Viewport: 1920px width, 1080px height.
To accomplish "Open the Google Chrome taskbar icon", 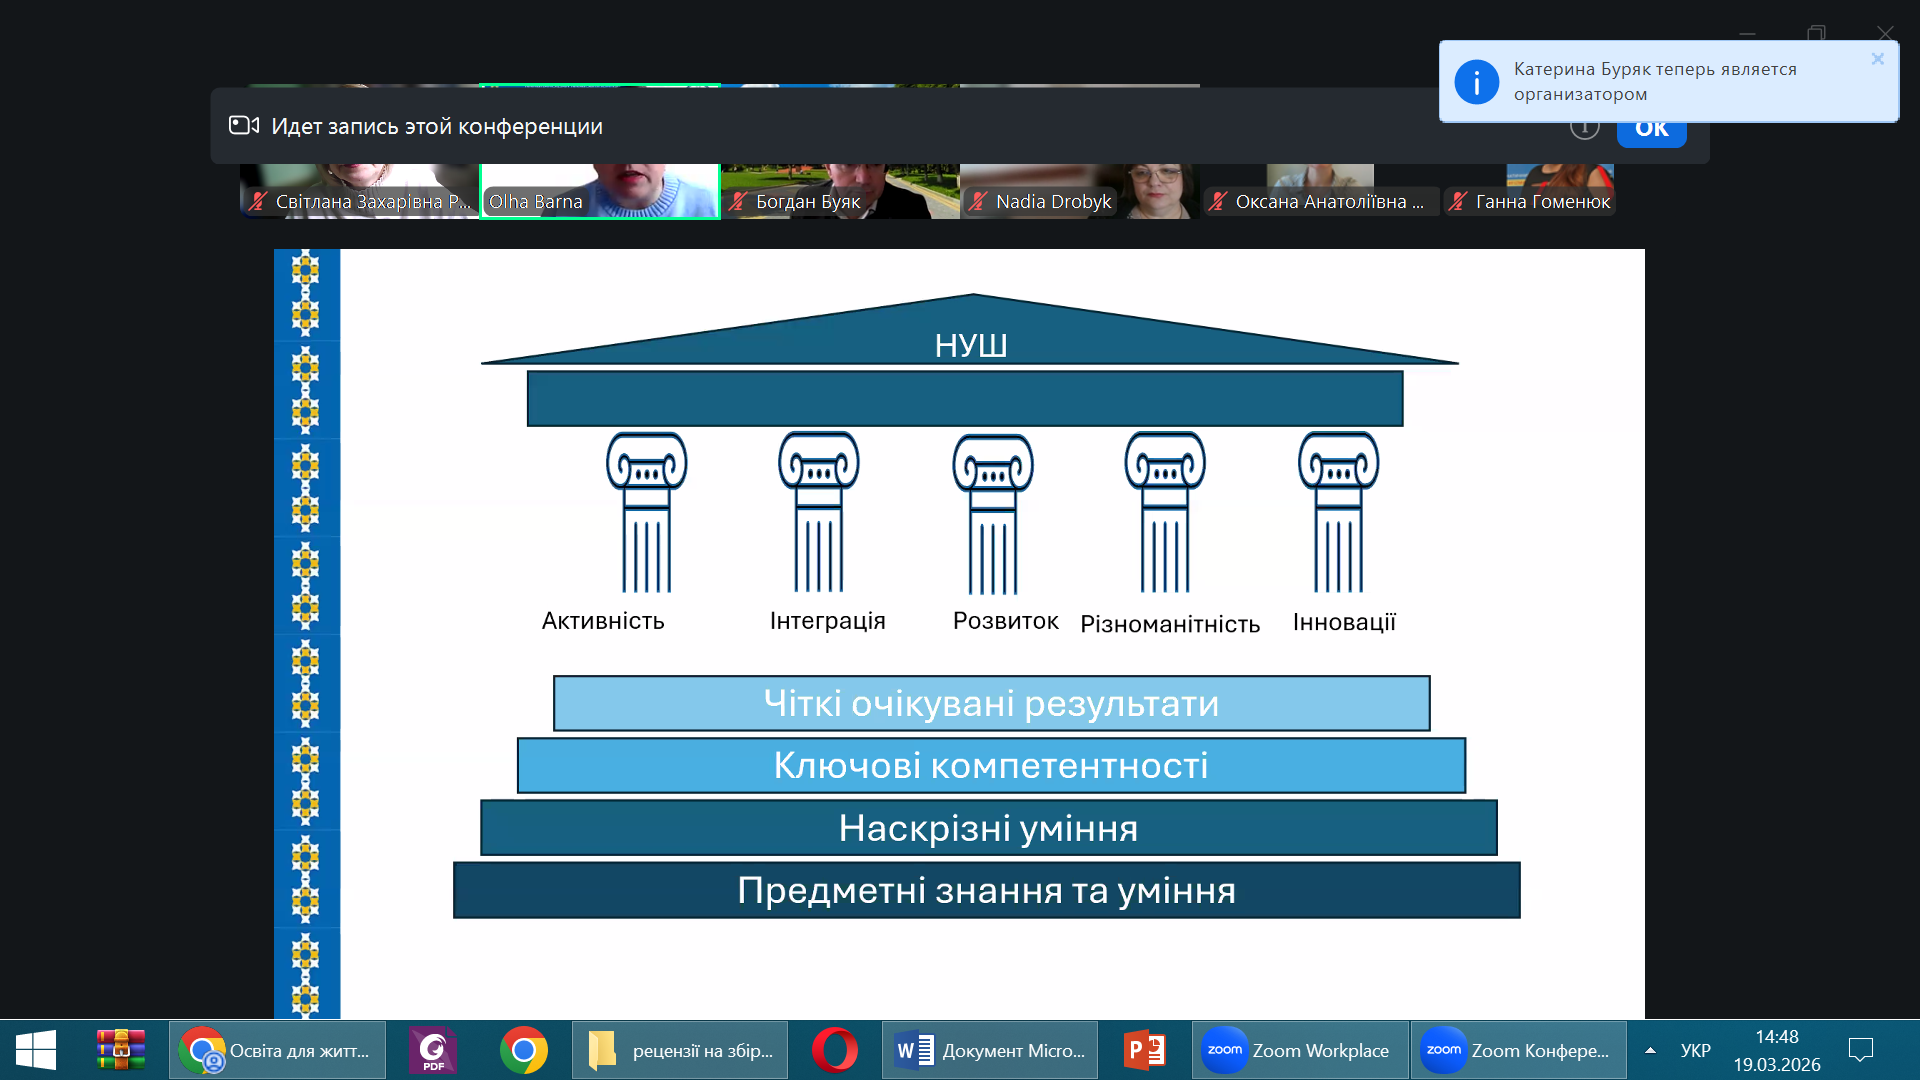I will (524, 1050).
